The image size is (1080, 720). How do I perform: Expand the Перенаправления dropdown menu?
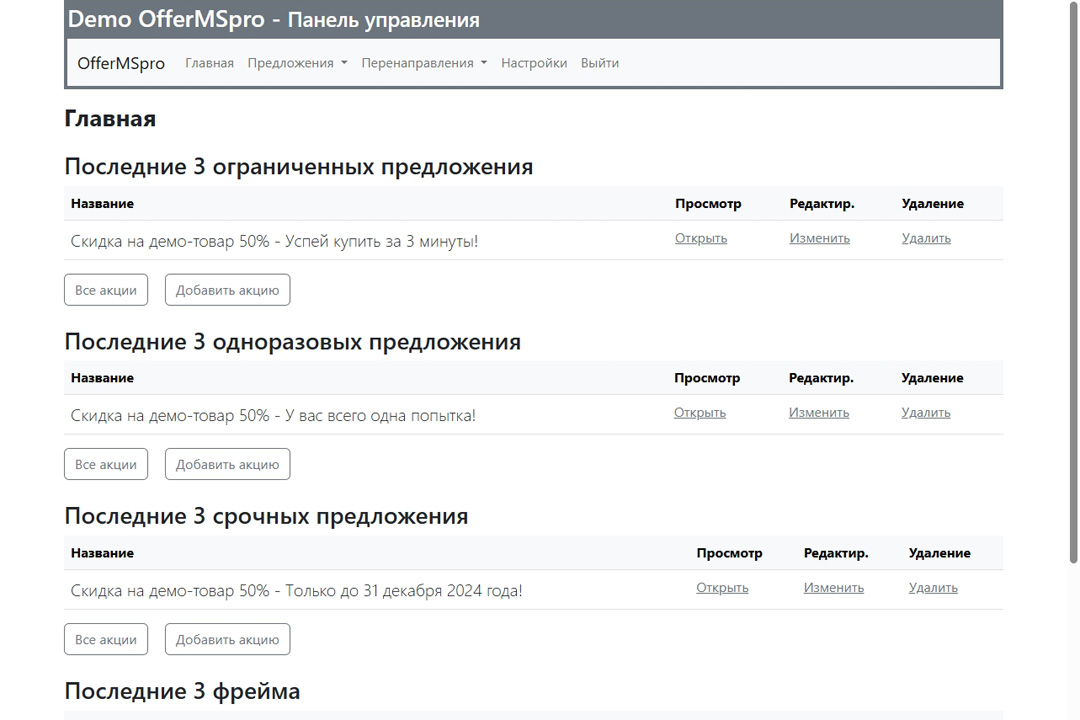424,63
